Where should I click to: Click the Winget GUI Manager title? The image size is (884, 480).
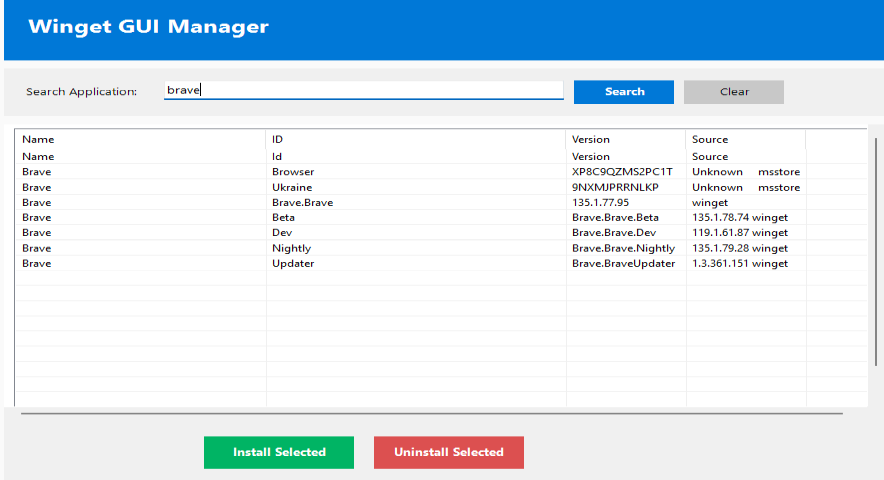click(x=148, y=27)
